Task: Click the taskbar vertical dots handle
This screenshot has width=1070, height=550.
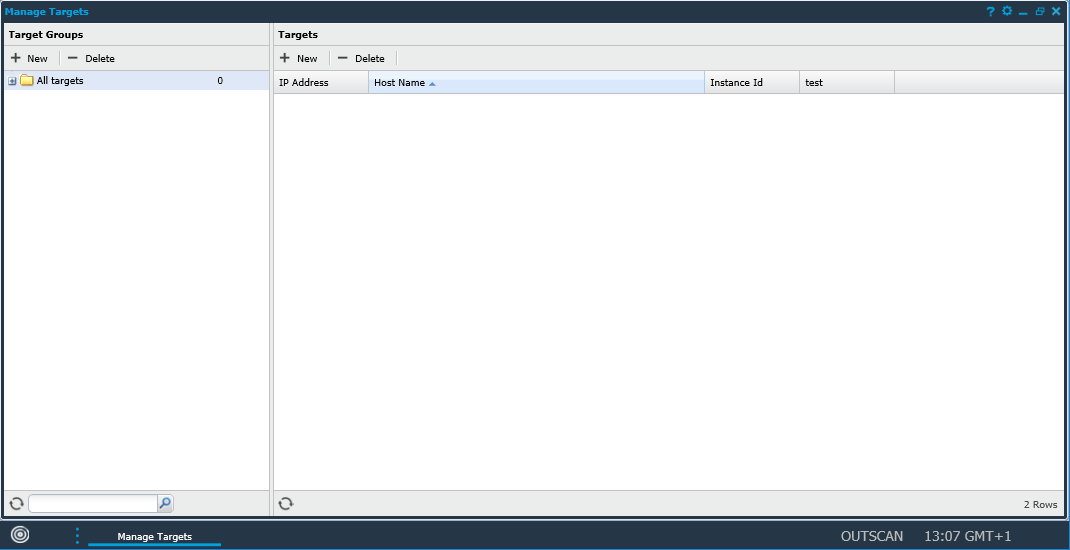Action: click(x=77, y=536)
